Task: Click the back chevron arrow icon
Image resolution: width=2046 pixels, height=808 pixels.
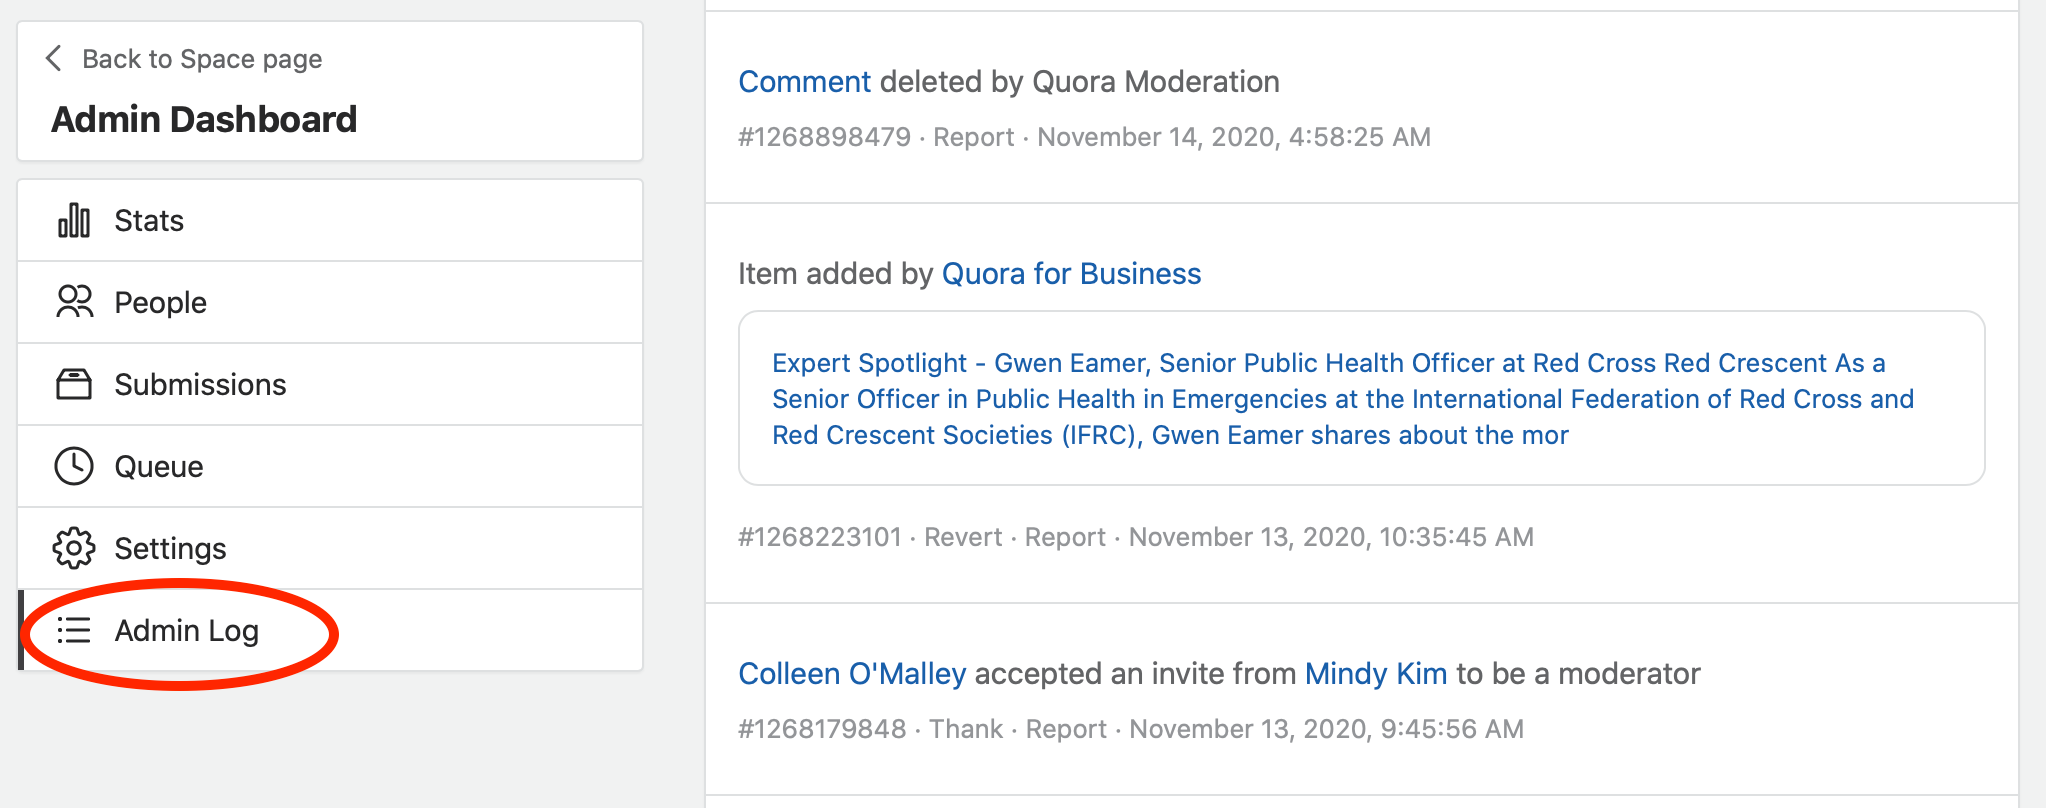Action: [54, 58]
